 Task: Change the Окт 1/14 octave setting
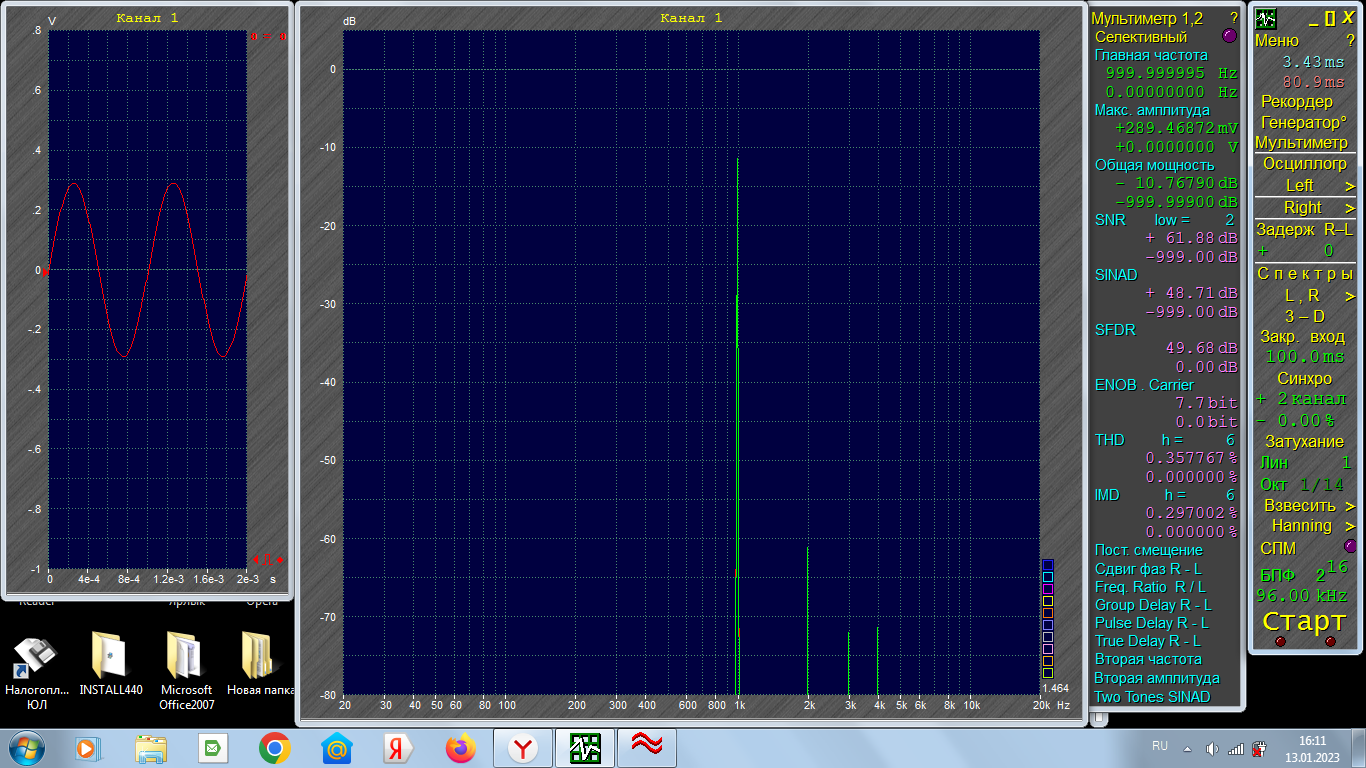click(1302, 484)
